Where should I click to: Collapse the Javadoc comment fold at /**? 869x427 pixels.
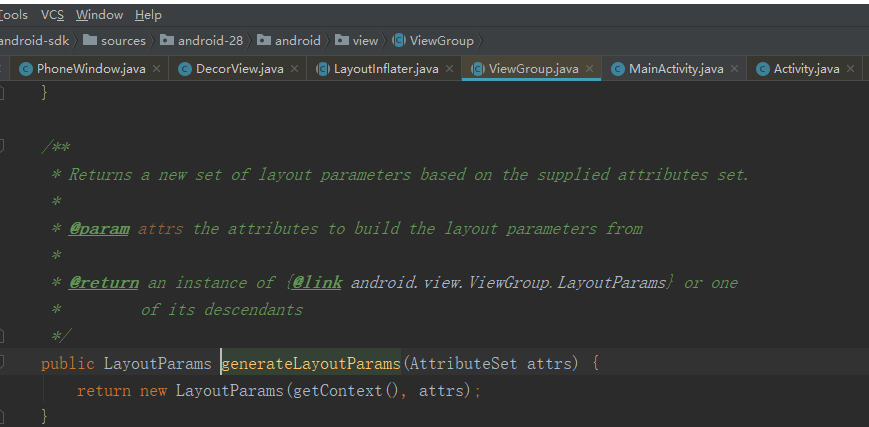click(2, 146)
